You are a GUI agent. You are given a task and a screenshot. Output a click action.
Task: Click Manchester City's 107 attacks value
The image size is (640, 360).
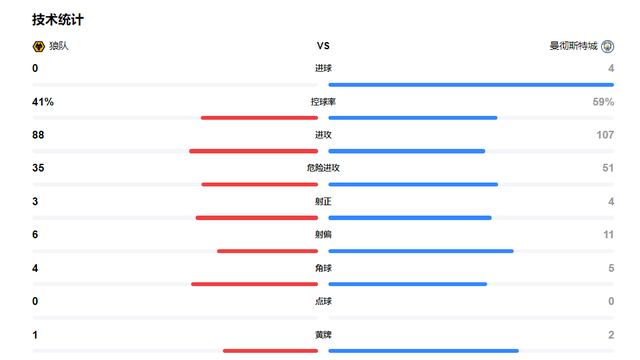tap(605, 135)
